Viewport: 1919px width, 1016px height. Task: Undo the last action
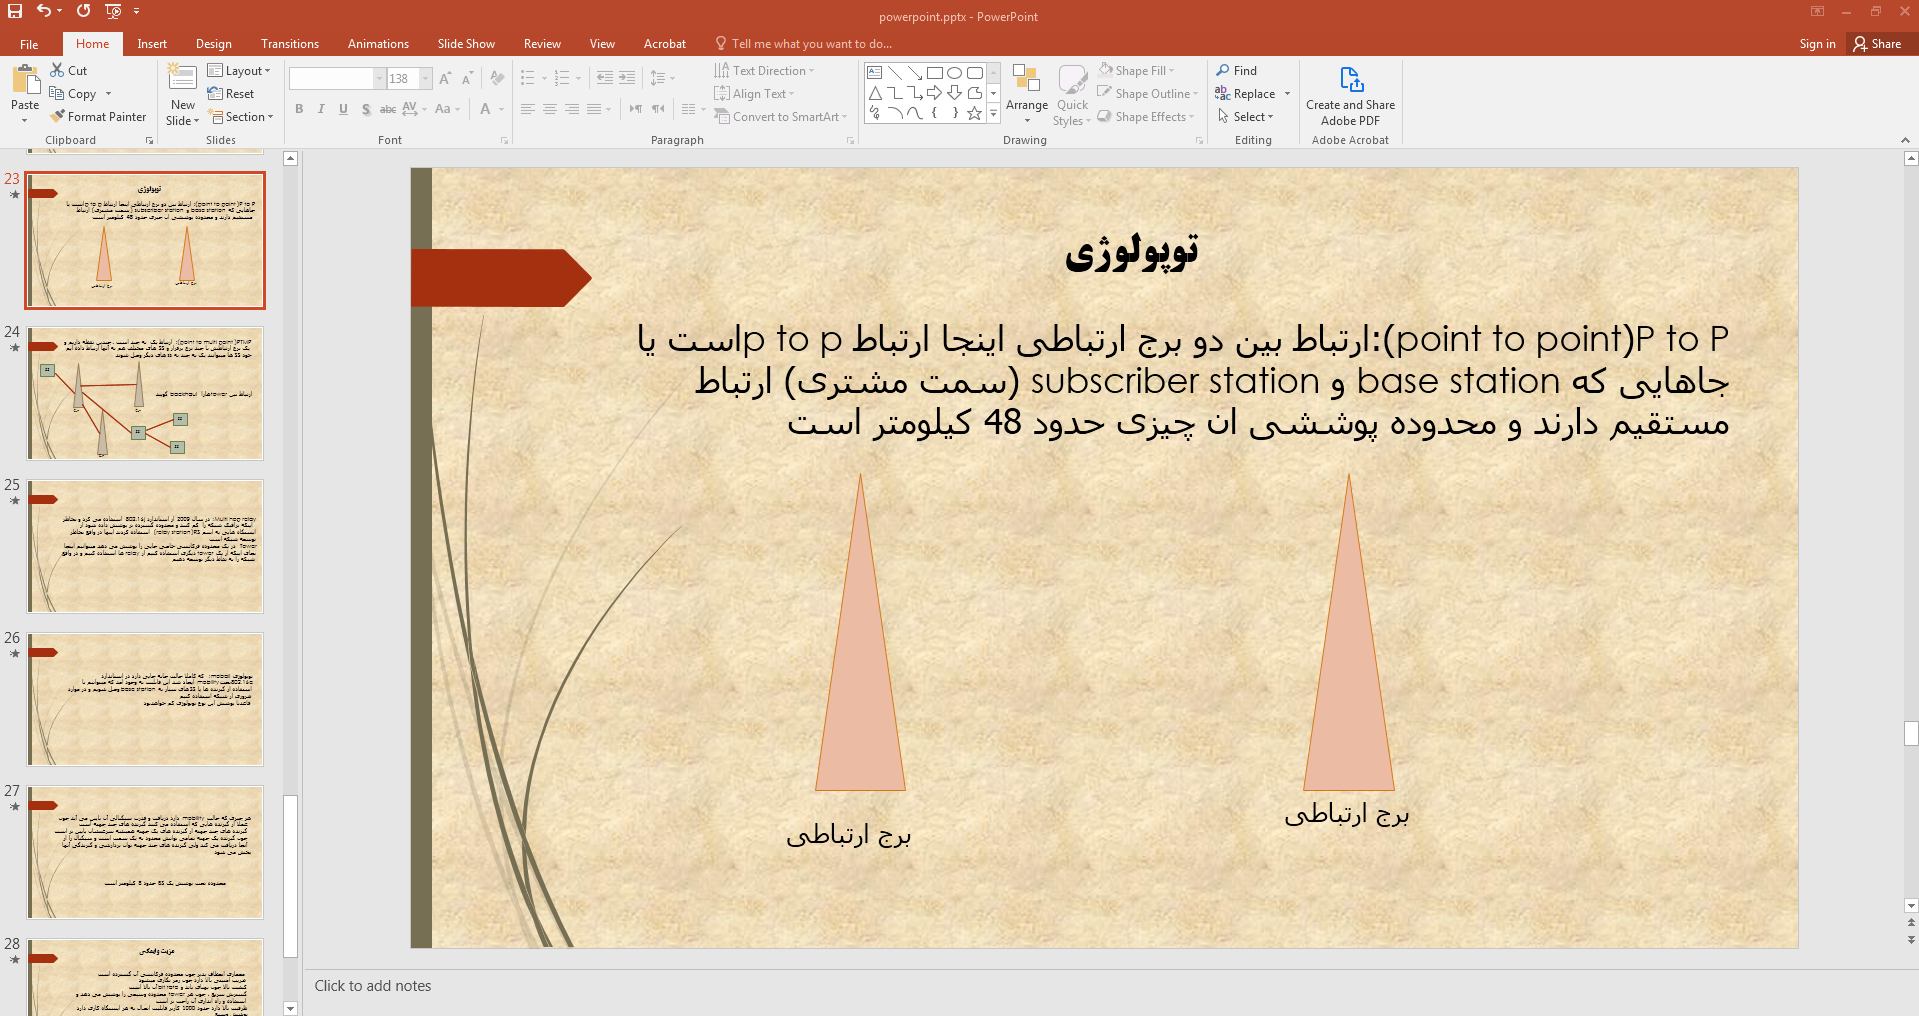pyautogui.click(x=44, y=11)
